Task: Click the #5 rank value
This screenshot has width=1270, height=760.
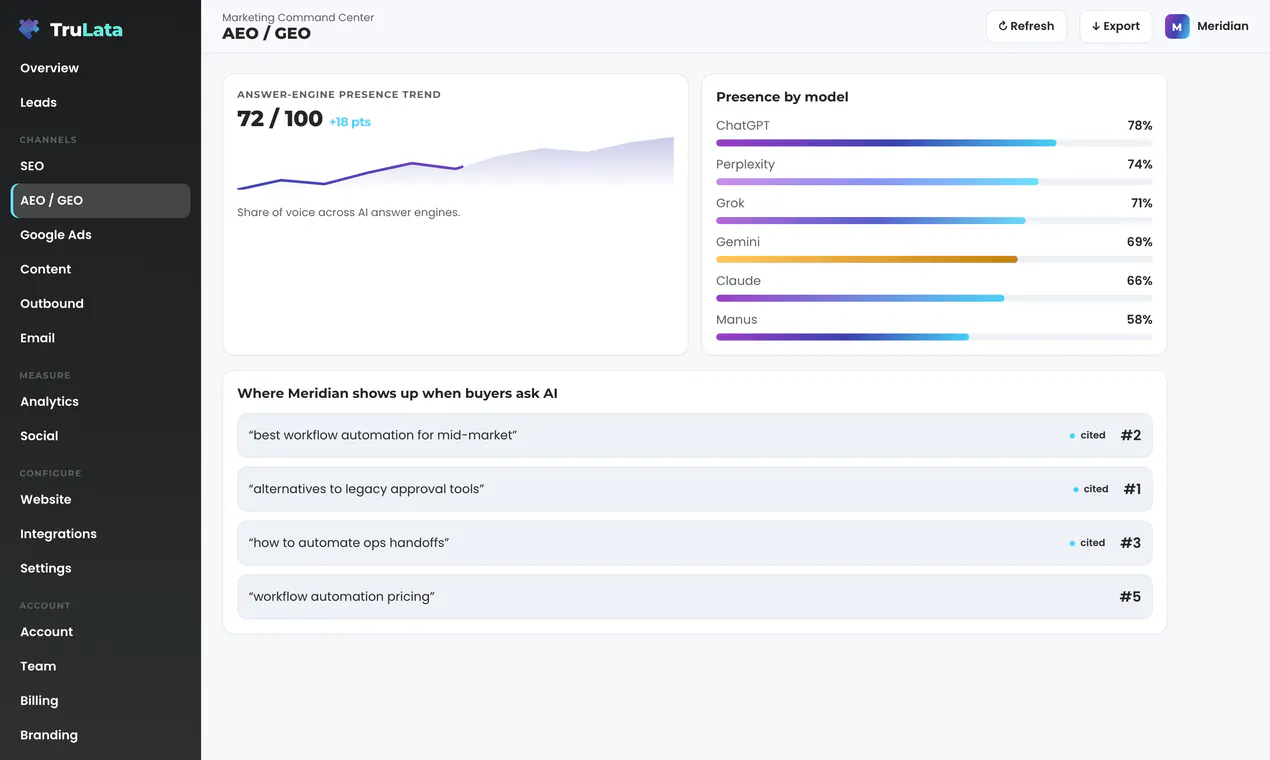Action: point(1130,597)
